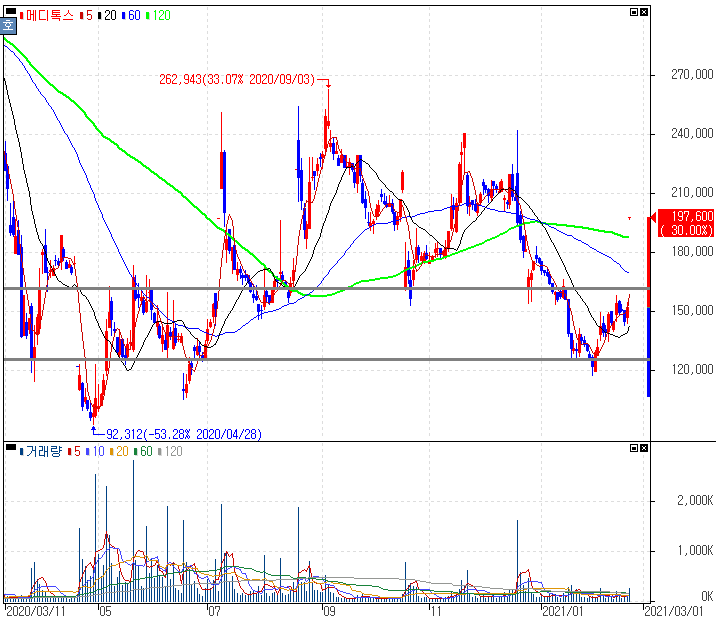Screen dimensions: 716x620
Task: Select the red 5-day moving average legend in price panel
Action: click(86, 16)
